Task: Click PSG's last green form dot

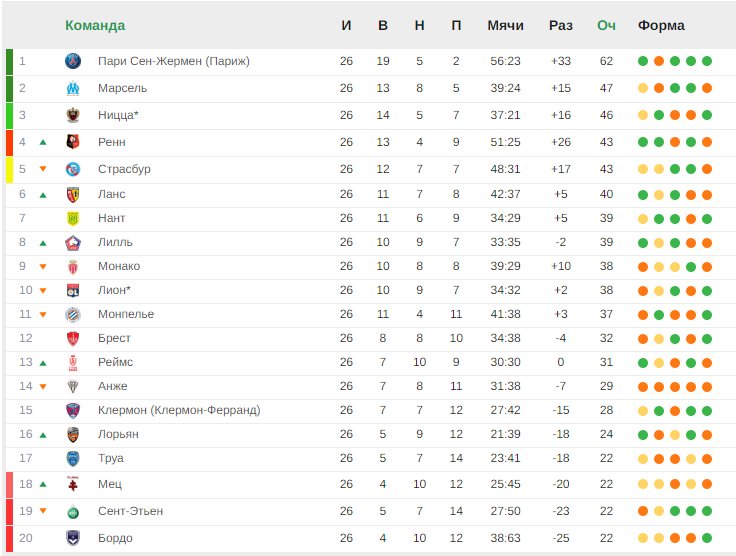Action: (707, 61)
